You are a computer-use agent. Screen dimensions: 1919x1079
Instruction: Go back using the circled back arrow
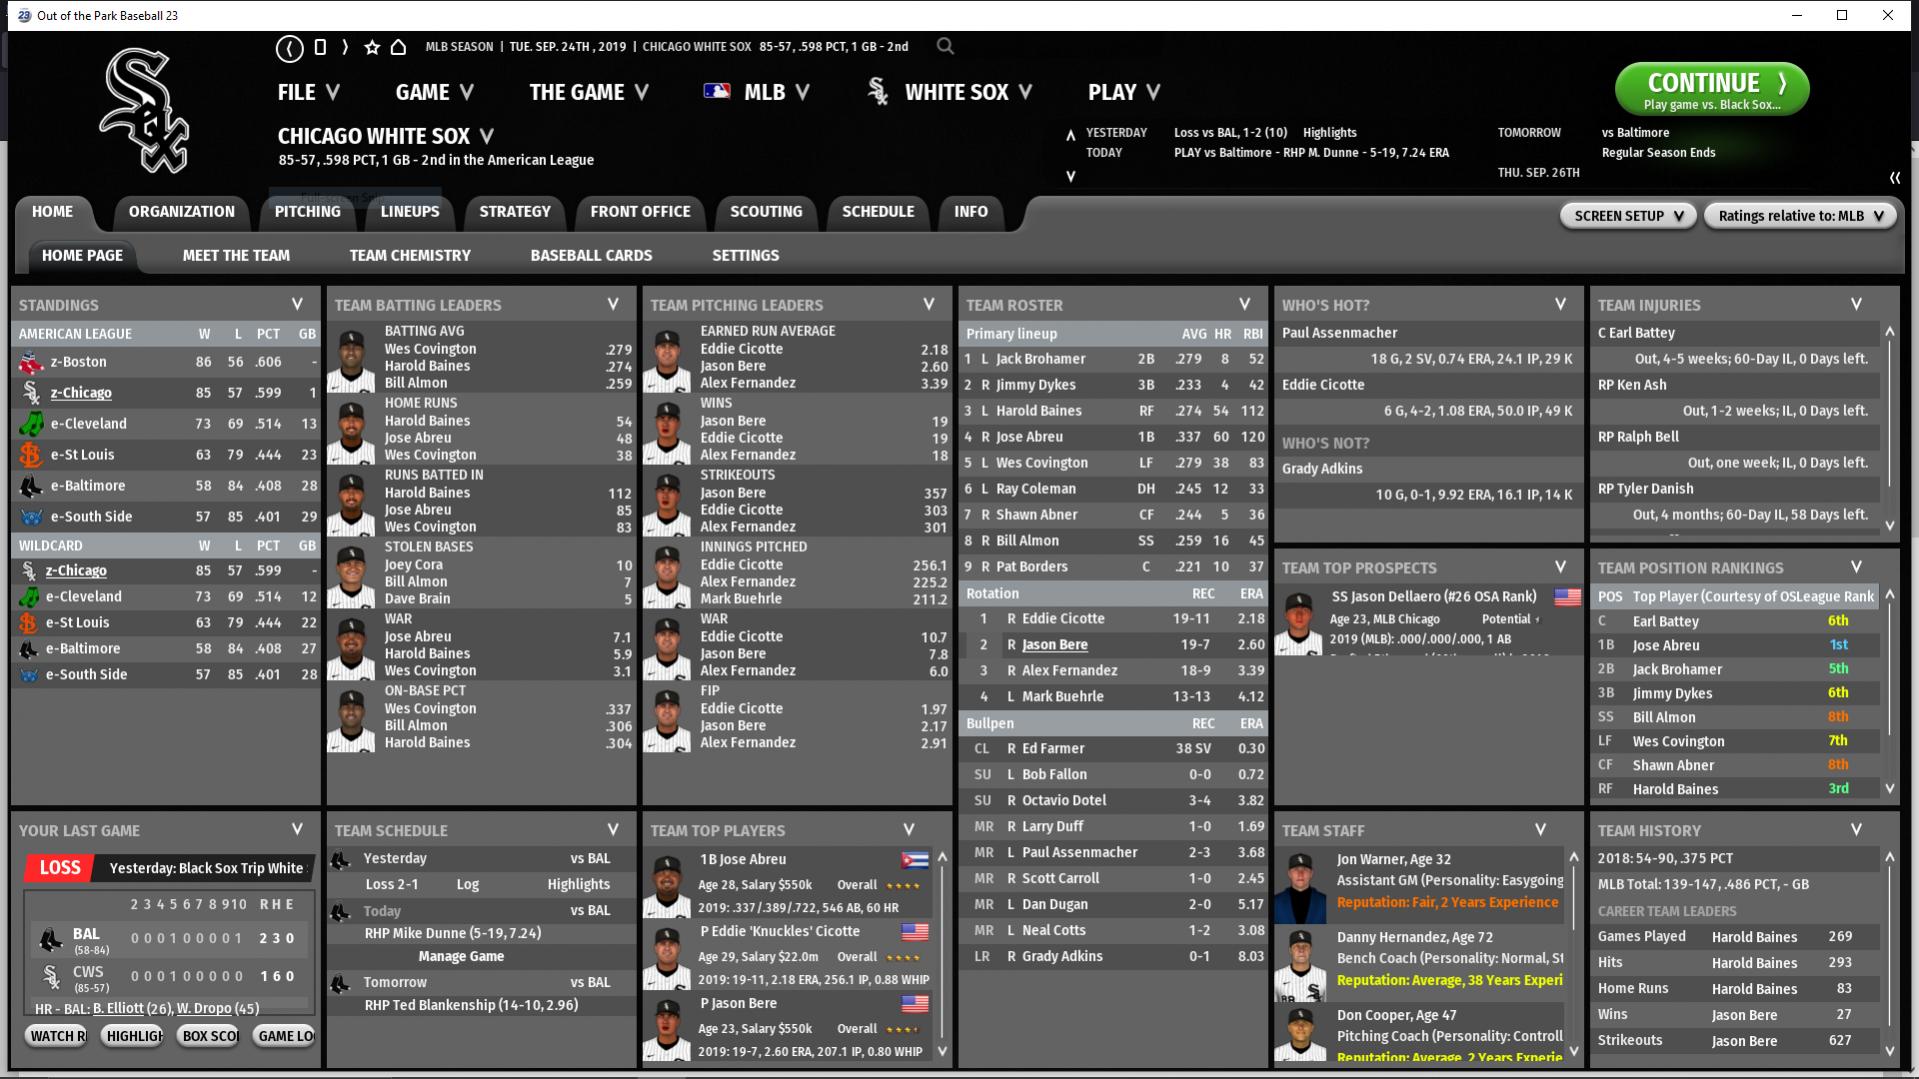tap(289, 47)
